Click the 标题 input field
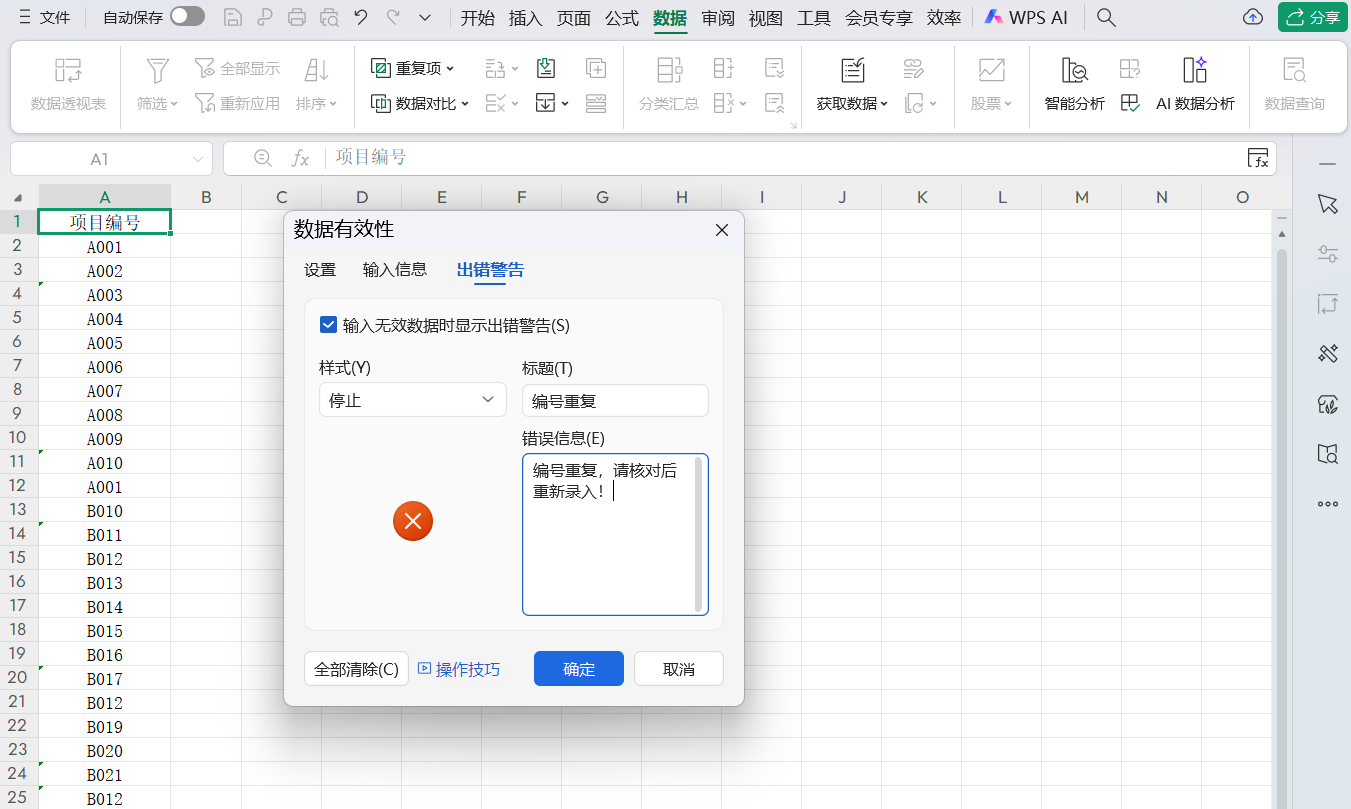 615,401
